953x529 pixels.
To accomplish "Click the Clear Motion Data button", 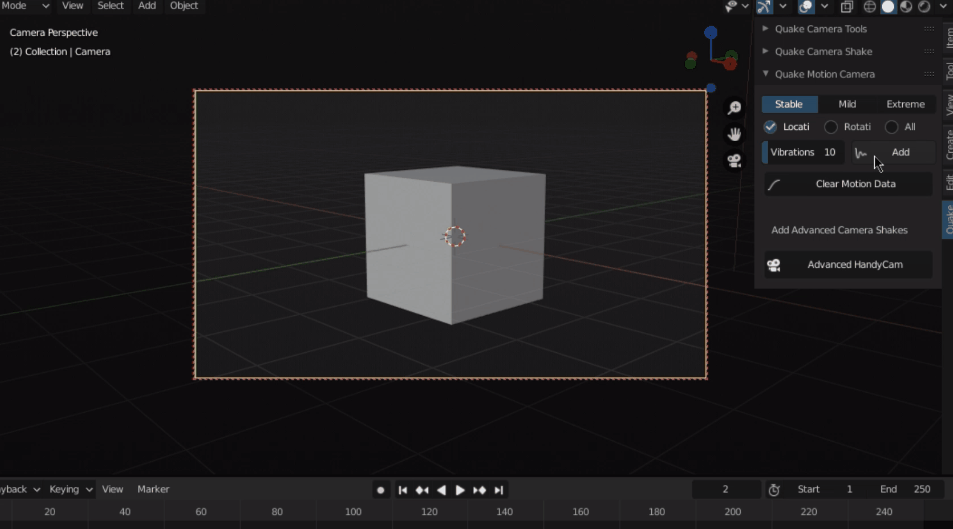I will pyautogui.click(x=848, y=184).
